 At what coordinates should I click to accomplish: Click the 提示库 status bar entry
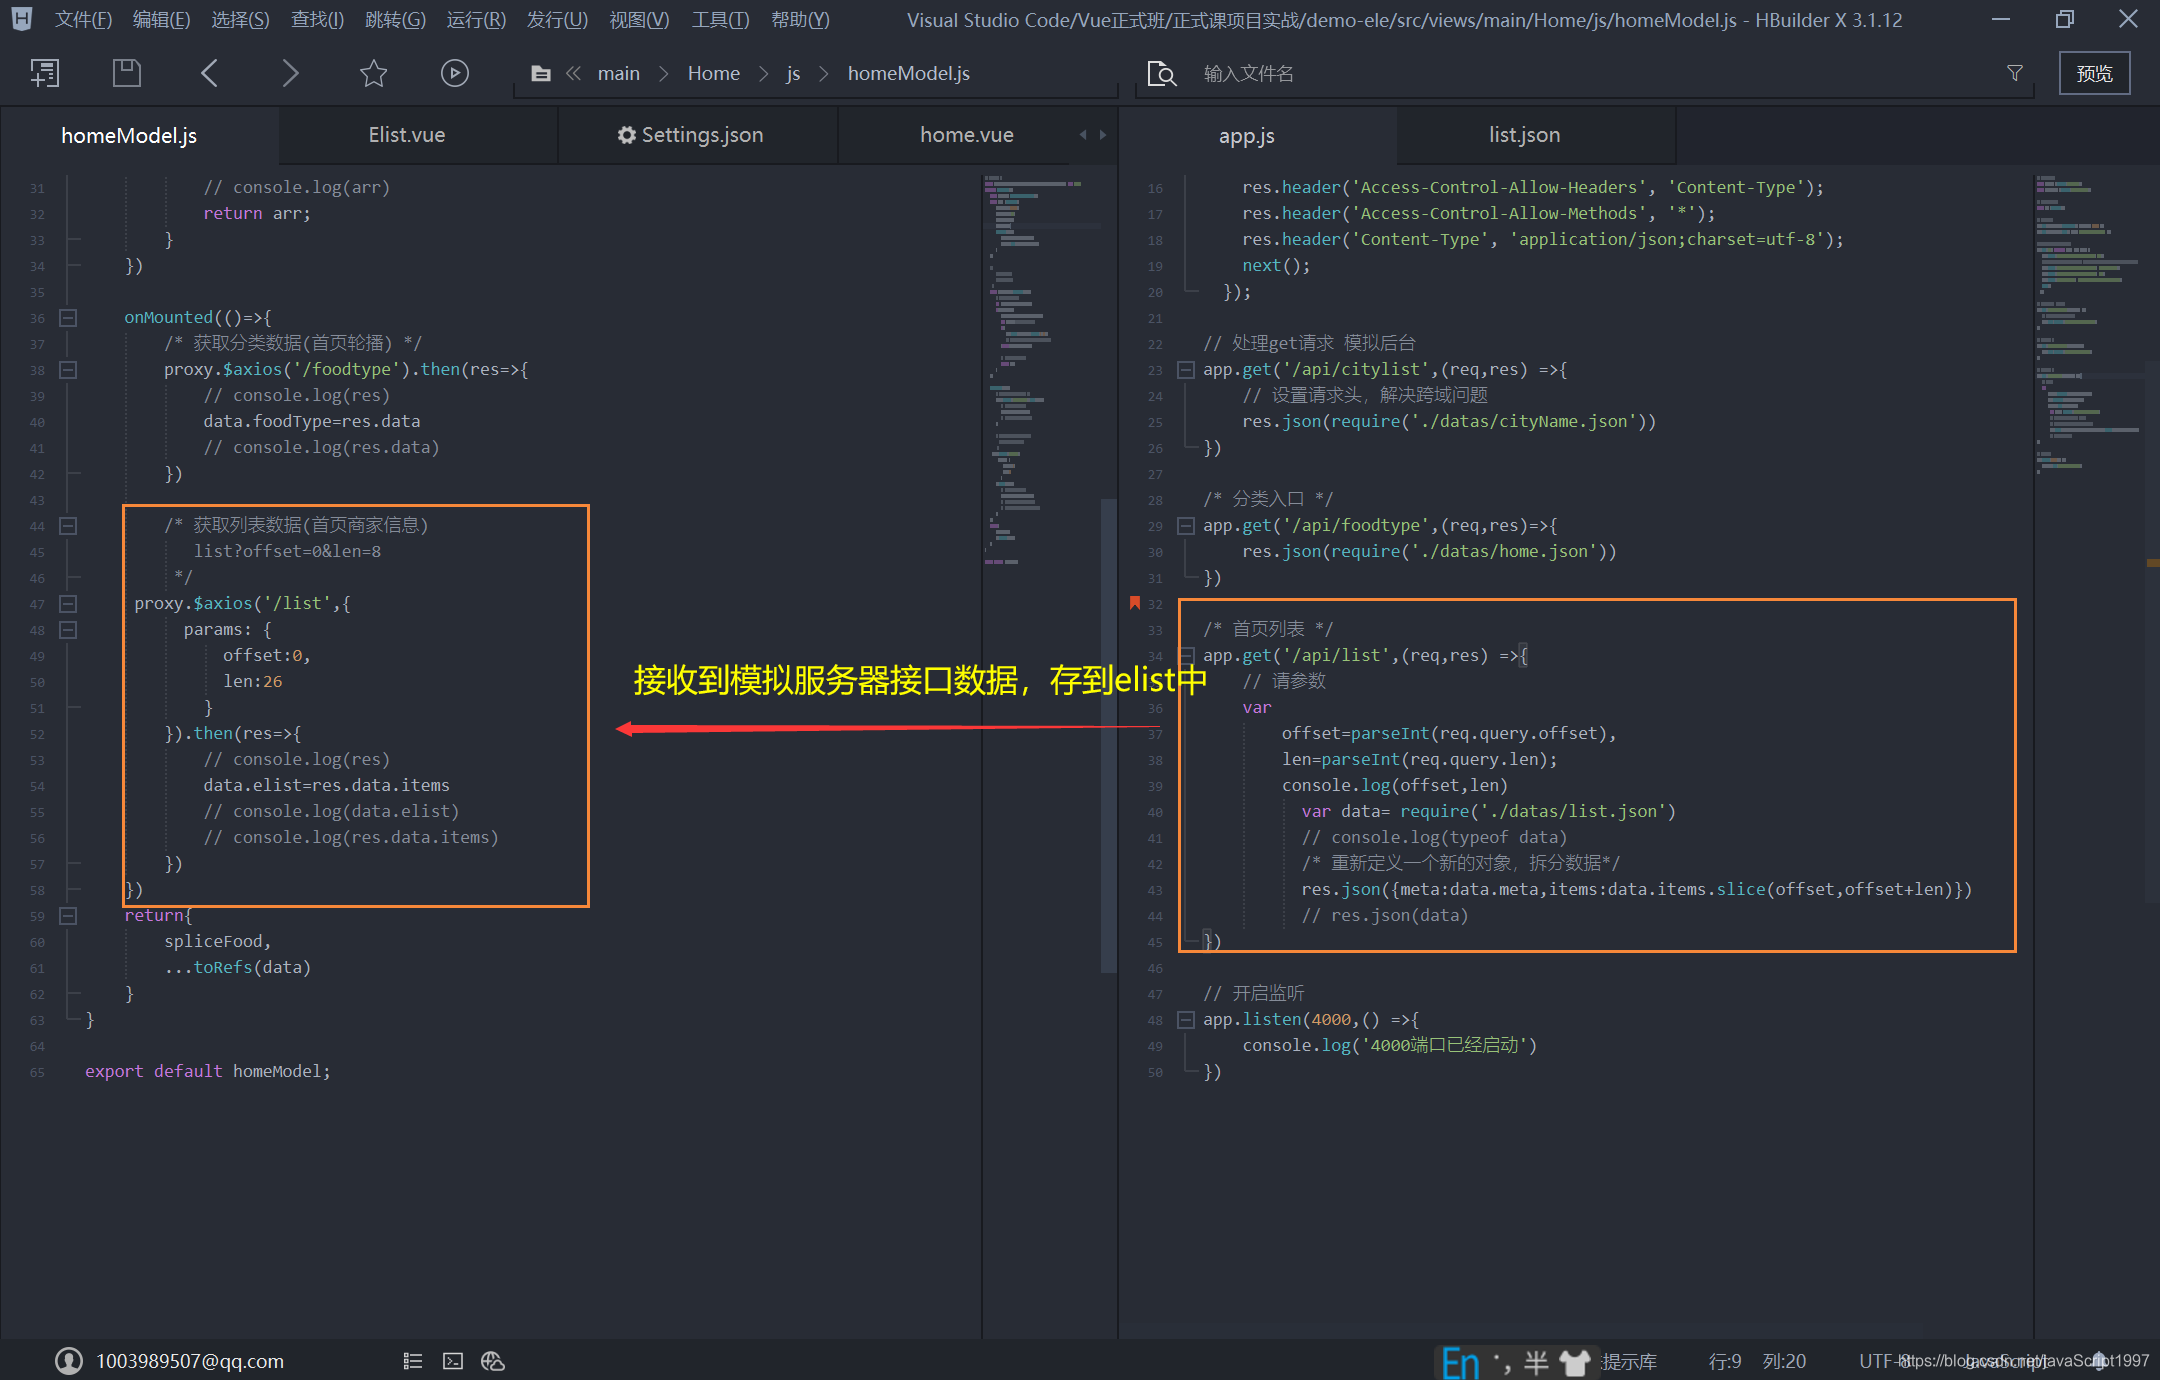1630,1361
